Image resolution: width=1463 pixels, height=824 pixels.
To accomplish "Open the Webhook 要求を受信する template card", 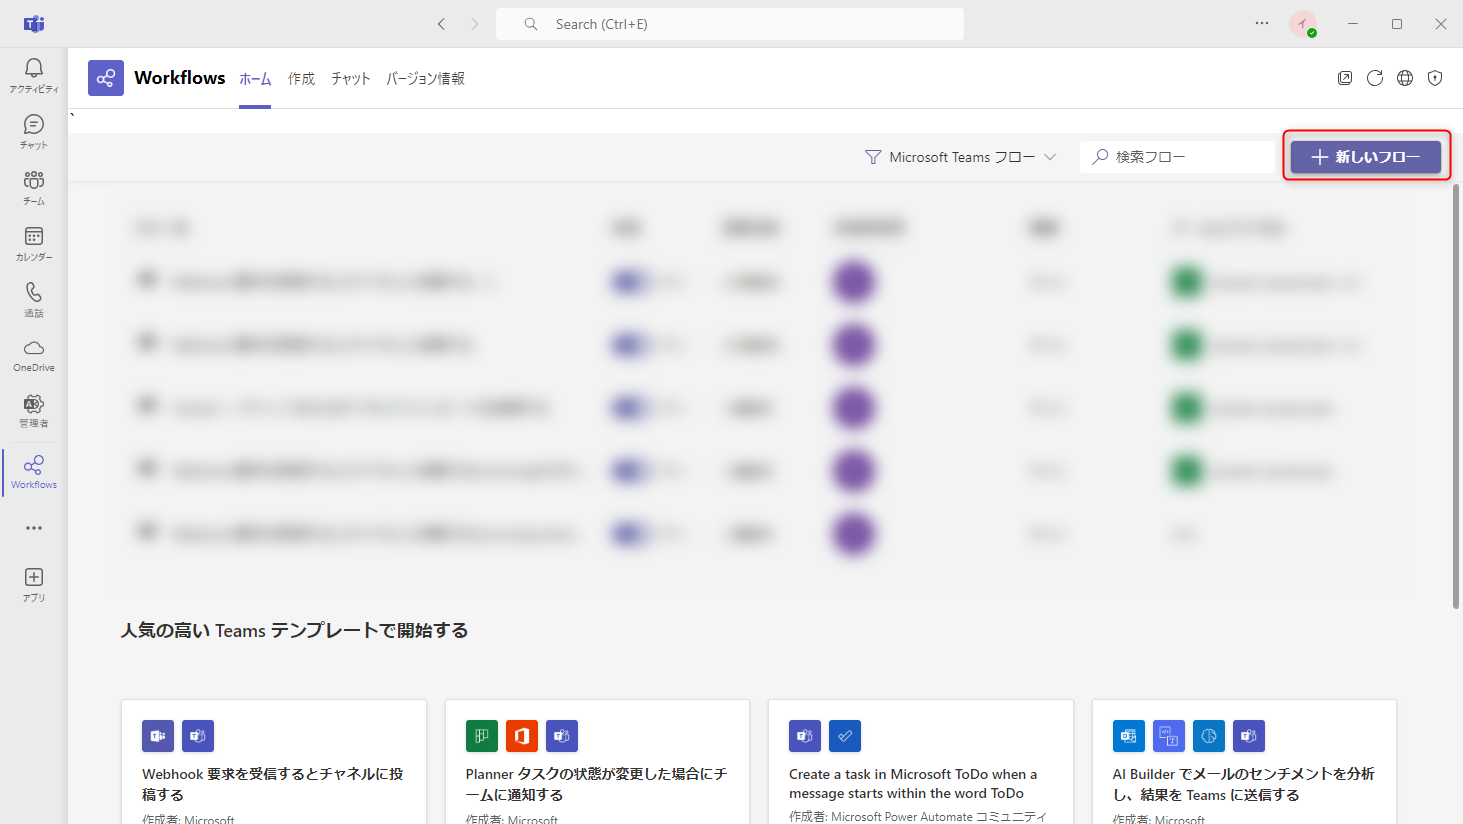I will click(274, 762).
